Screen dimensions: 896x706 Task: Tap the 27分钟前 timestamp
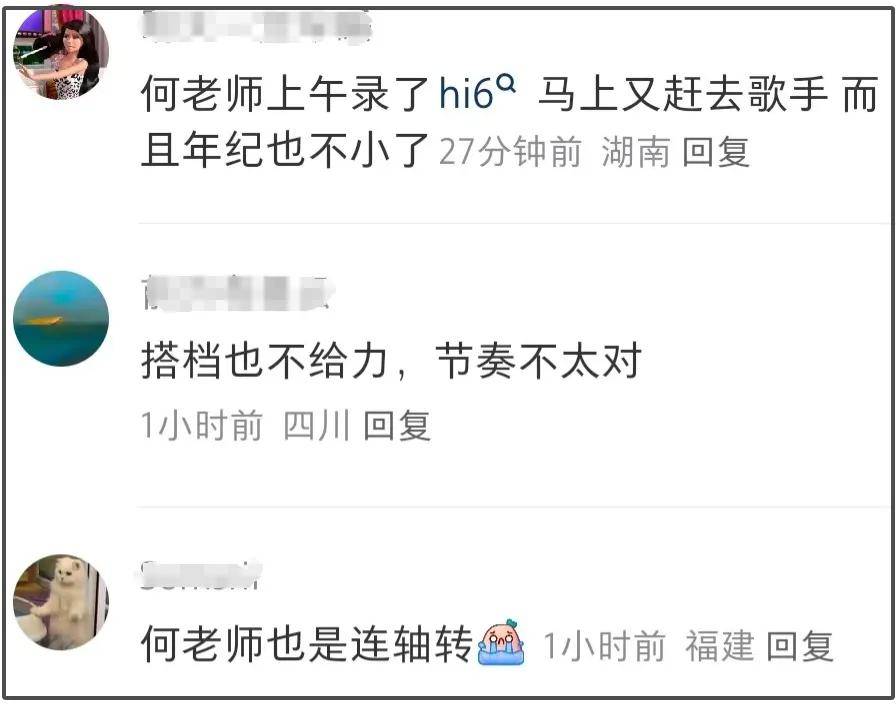(x=510, y=152)
